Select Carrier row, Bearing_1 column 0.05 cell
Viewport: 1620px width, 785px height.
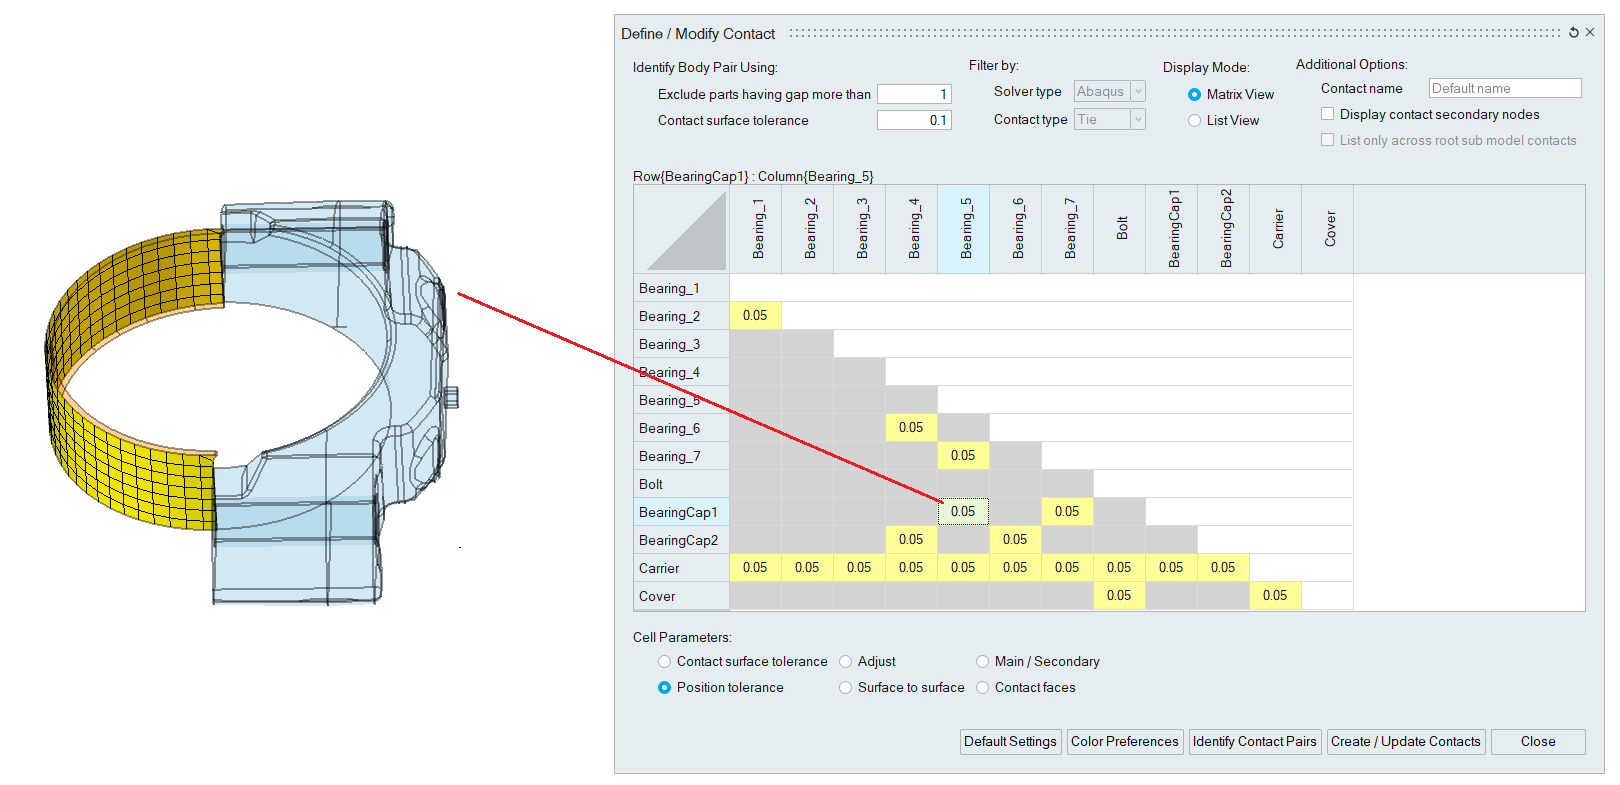(x=756, y=568)
